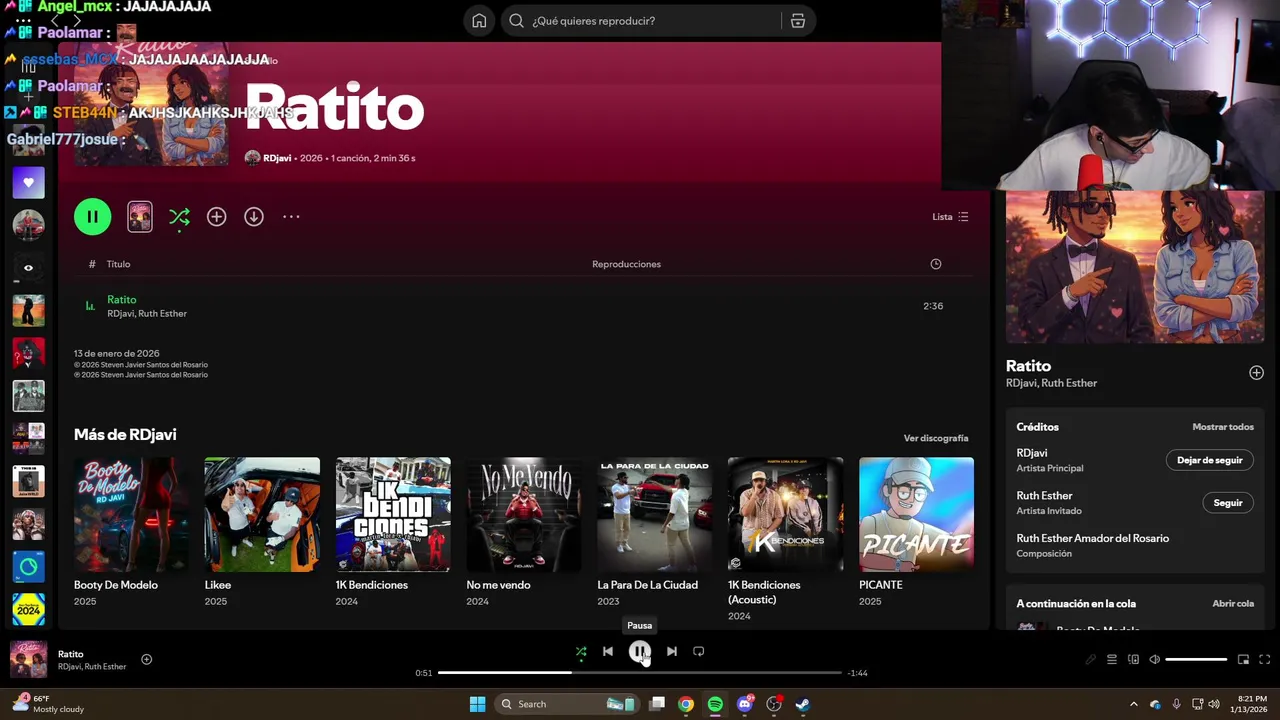Toggle repeat mode in player bar
Viewport: 1280px width, 720px height.
(x=698, y=652)
